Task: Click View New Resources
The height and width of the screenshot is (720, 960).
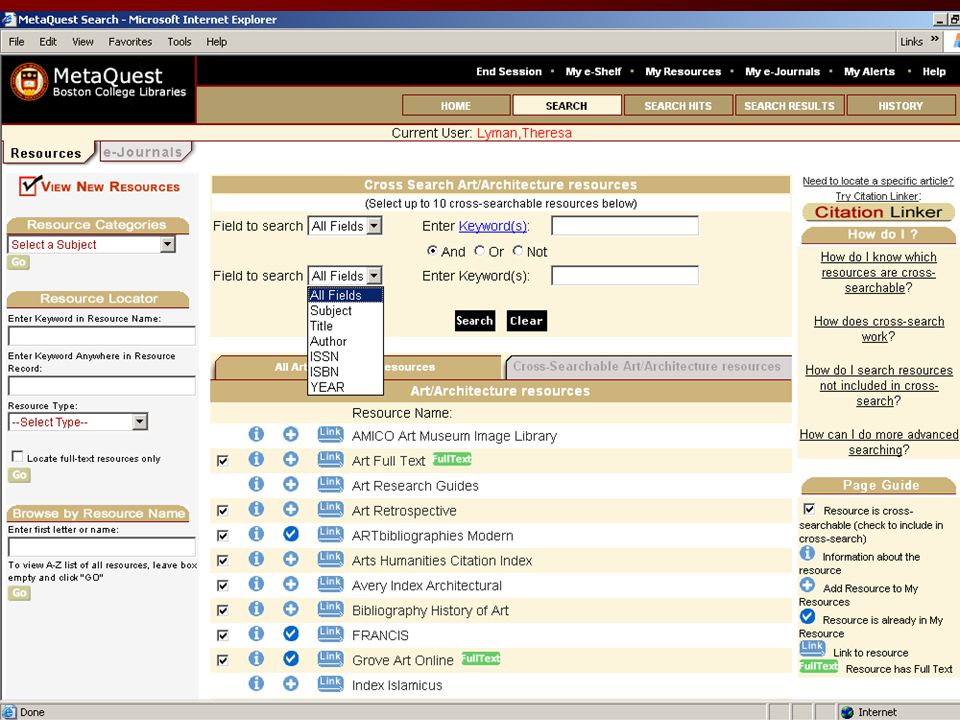Action: pos(99,186)
